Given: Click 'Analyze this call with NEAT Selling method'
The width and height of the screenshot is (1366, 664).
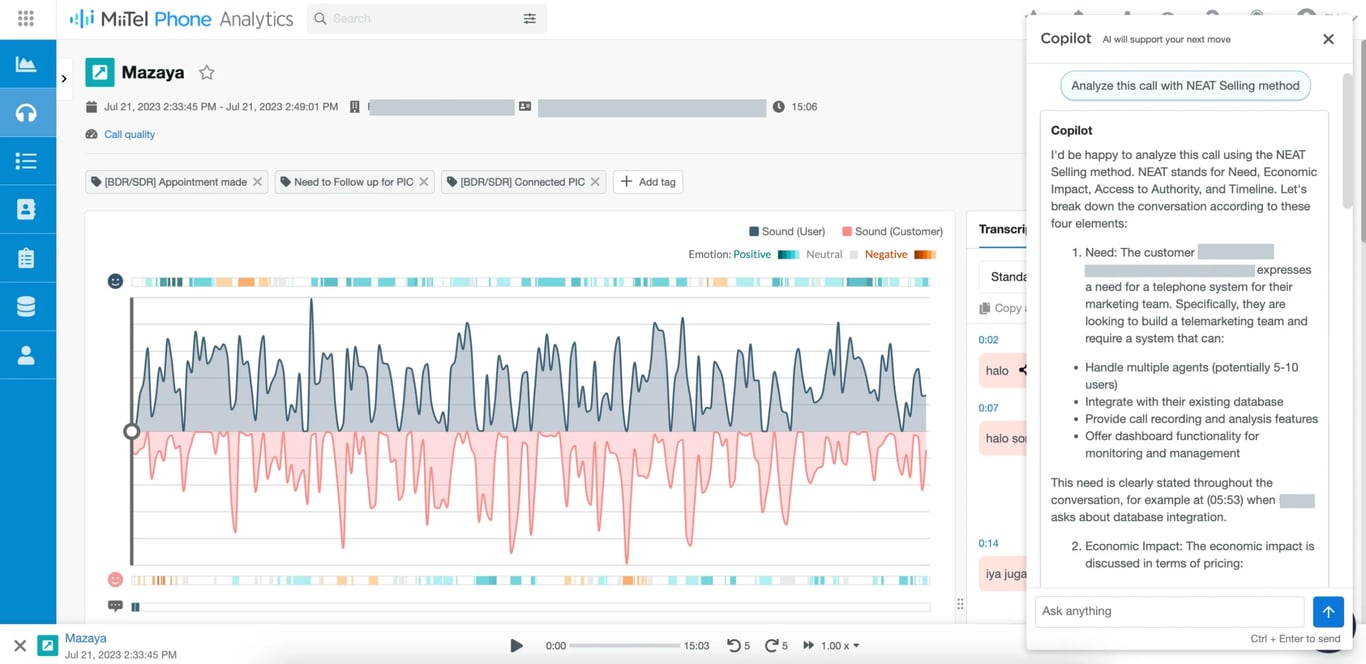Looking at the screenshot, I should coord(1184,86).
